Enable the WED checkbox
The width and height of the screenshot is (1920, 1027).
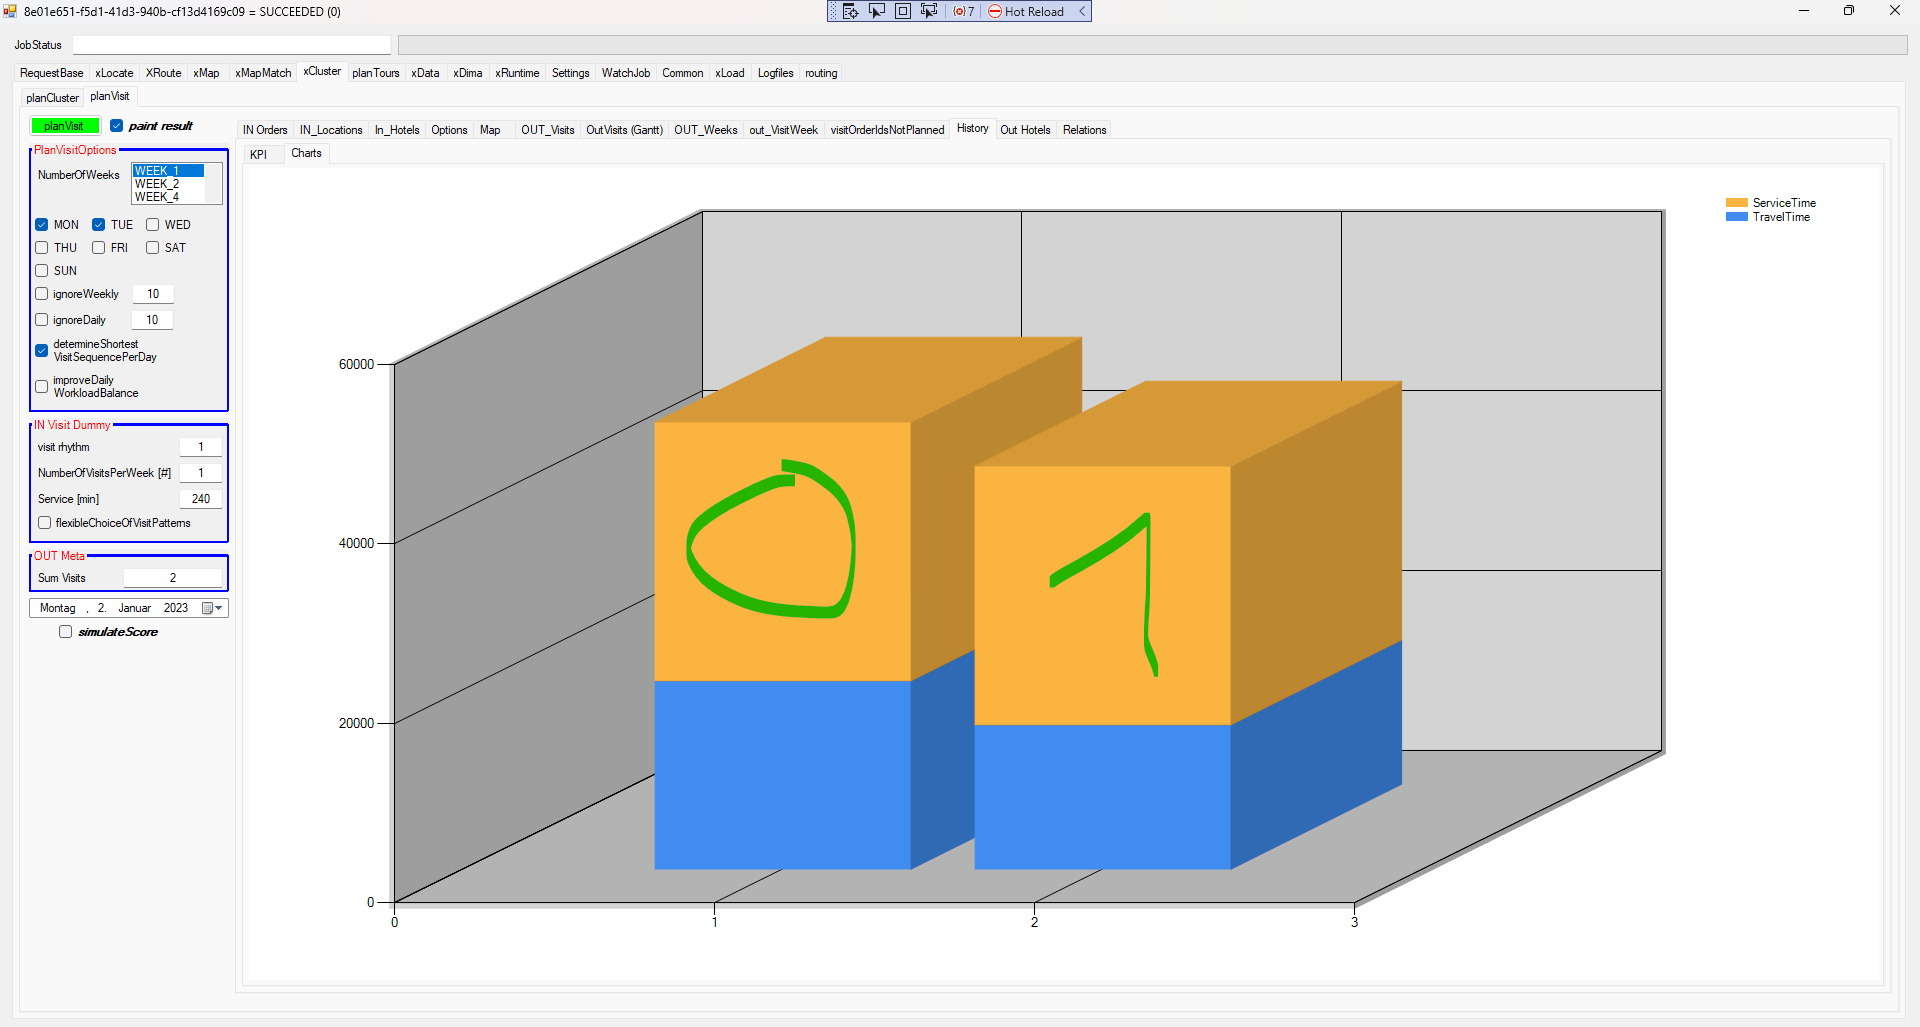point(153,225)
